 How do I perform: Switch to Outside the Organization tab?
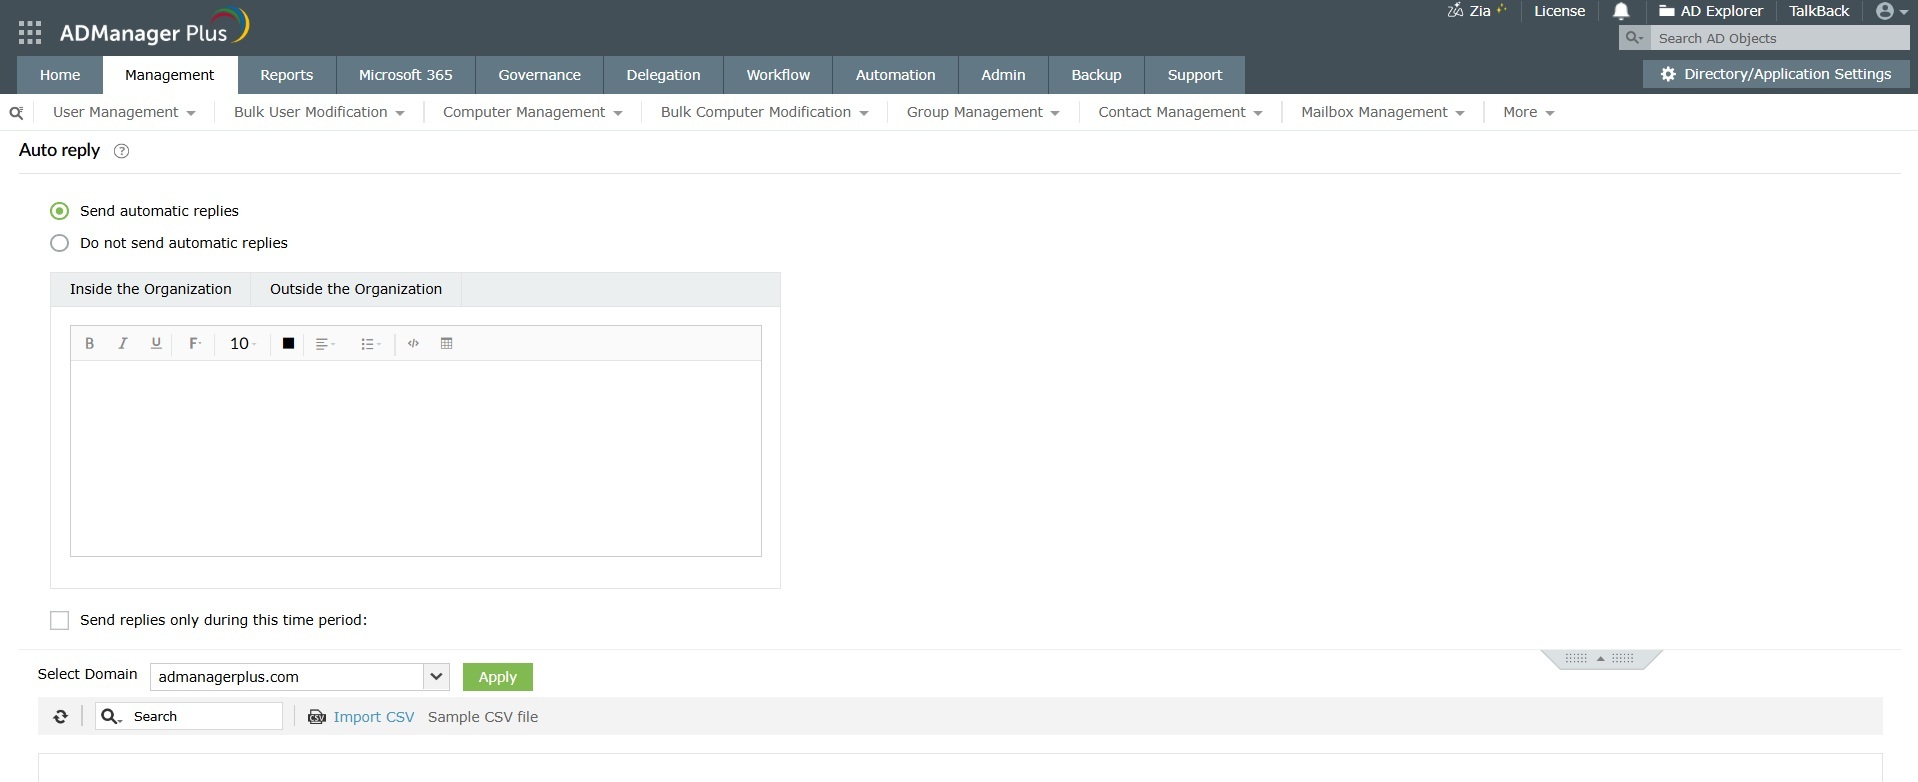coord(356,289)
